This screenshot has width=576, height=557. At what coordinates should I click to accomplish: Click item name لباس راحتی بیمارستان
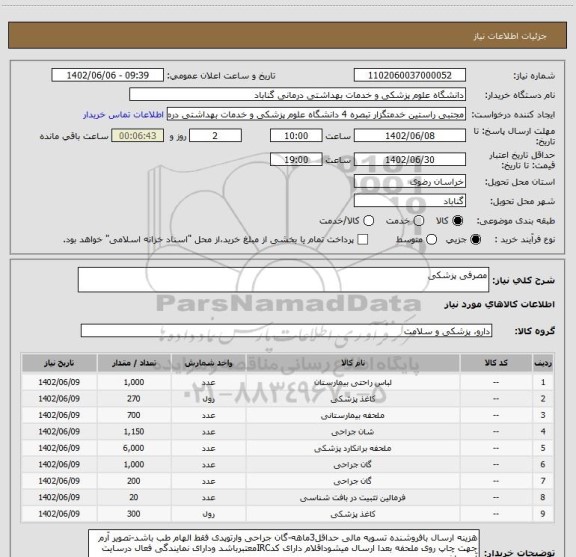(x=353, y=382)
